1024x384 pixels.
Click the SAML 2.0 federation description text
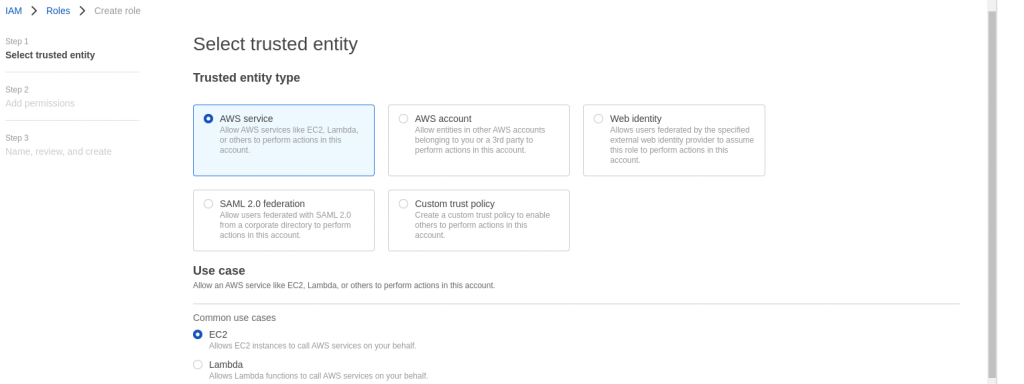(x=285, y=225)
